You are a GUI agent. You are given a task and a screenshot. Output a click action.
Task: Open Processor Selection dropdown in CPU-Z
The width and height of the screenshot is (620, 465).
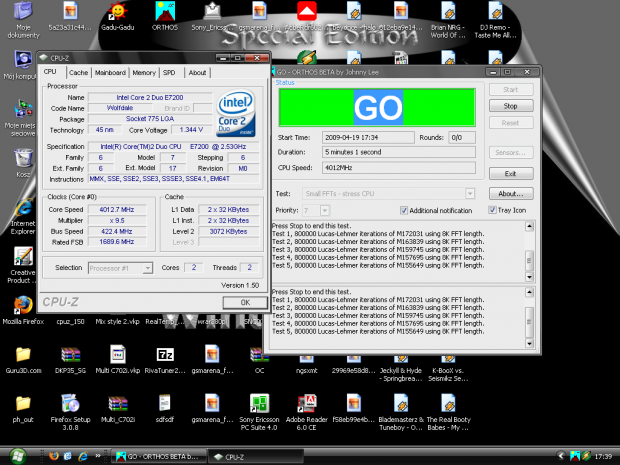(x=147, y=268)
